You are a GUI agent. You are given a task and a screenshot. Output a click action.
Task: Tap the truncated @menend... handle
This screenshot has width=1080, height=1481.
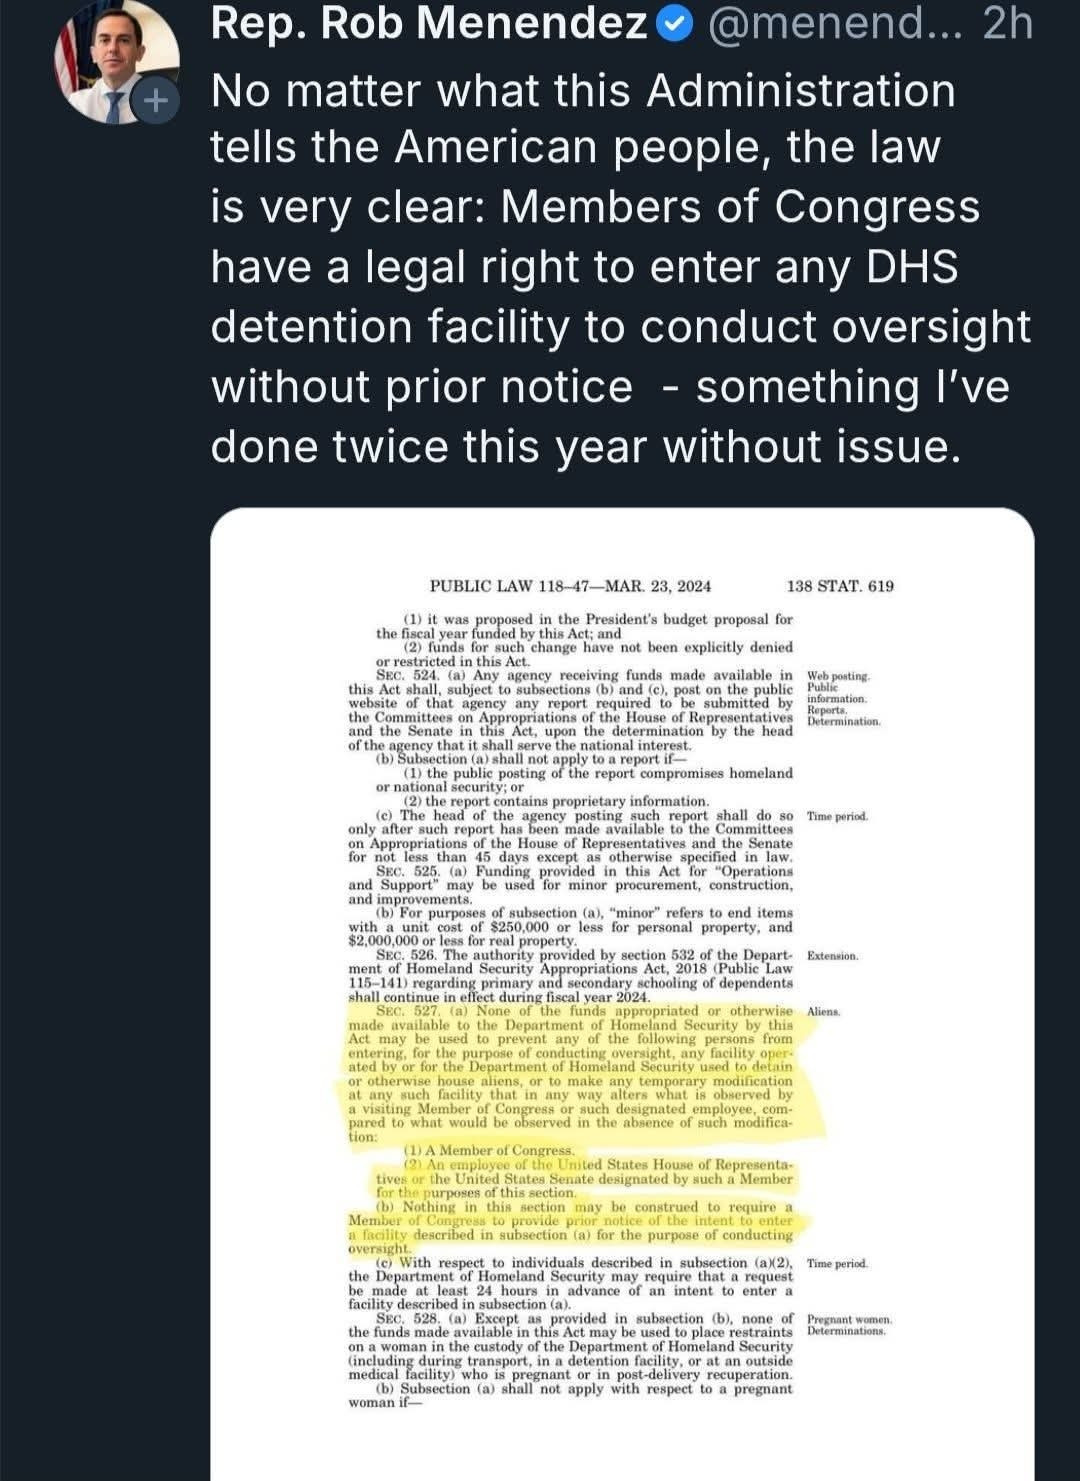[x=835, y=25]
